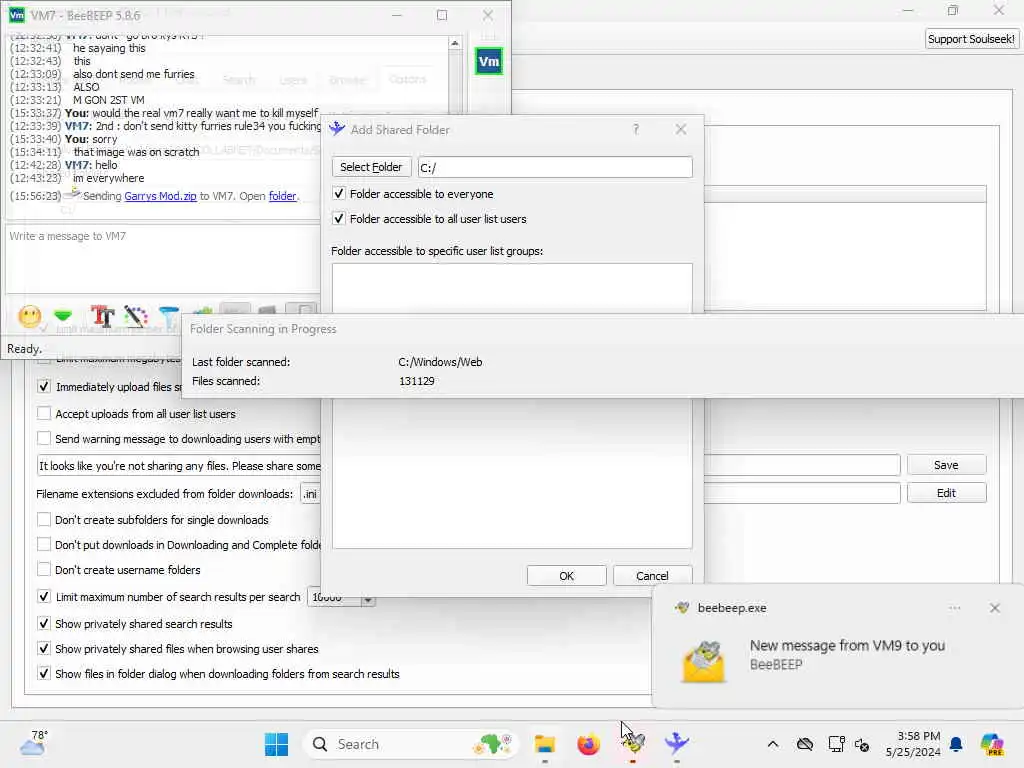Image resolution: width=1024 pixels, height=768 pixels.
Task: Click Edit button for excluded extensions
Action: click(x=946, y=493)
